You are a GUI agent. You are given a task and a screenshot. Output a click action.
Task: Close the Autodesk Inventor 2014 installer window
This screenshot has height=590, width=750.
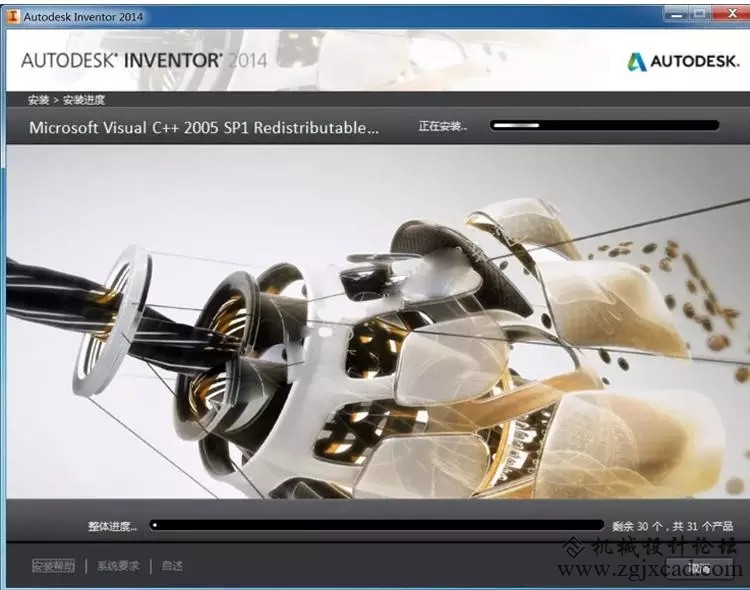tap(730, 14)
